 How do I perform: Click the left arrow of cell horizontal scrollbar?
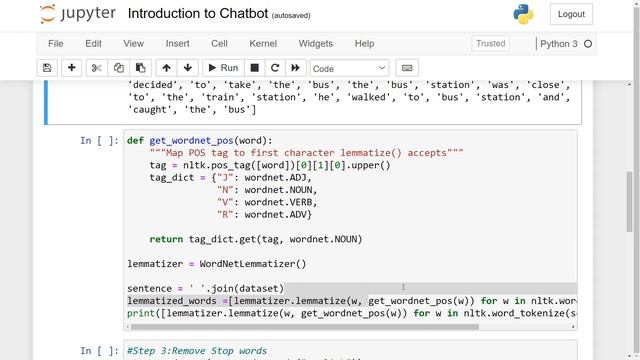(x=127, y=327)
